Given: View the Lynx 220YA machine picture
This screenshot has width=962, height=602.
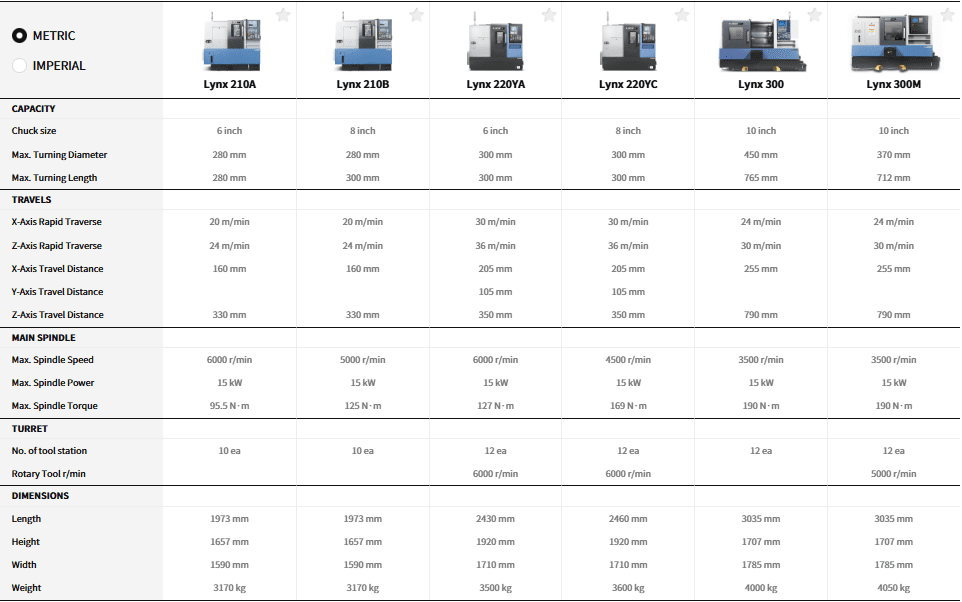Looking at the screenshot, I should point(495,42).
